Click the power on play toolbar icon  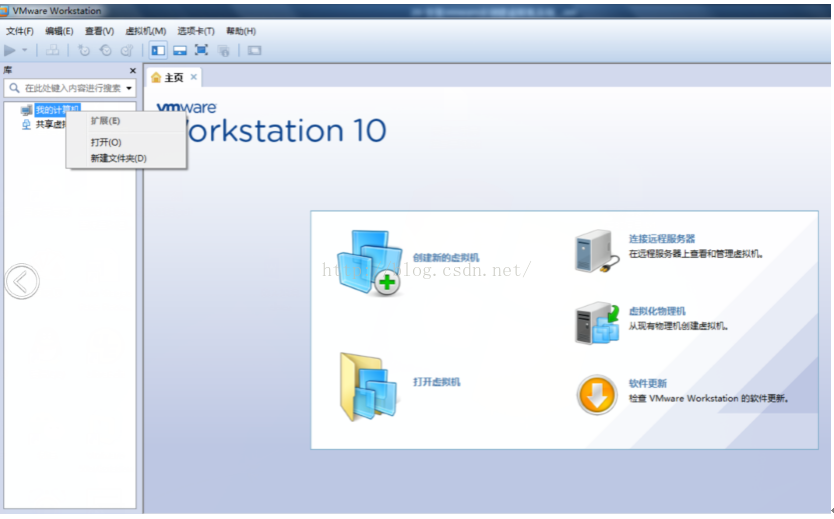(10, 51)
